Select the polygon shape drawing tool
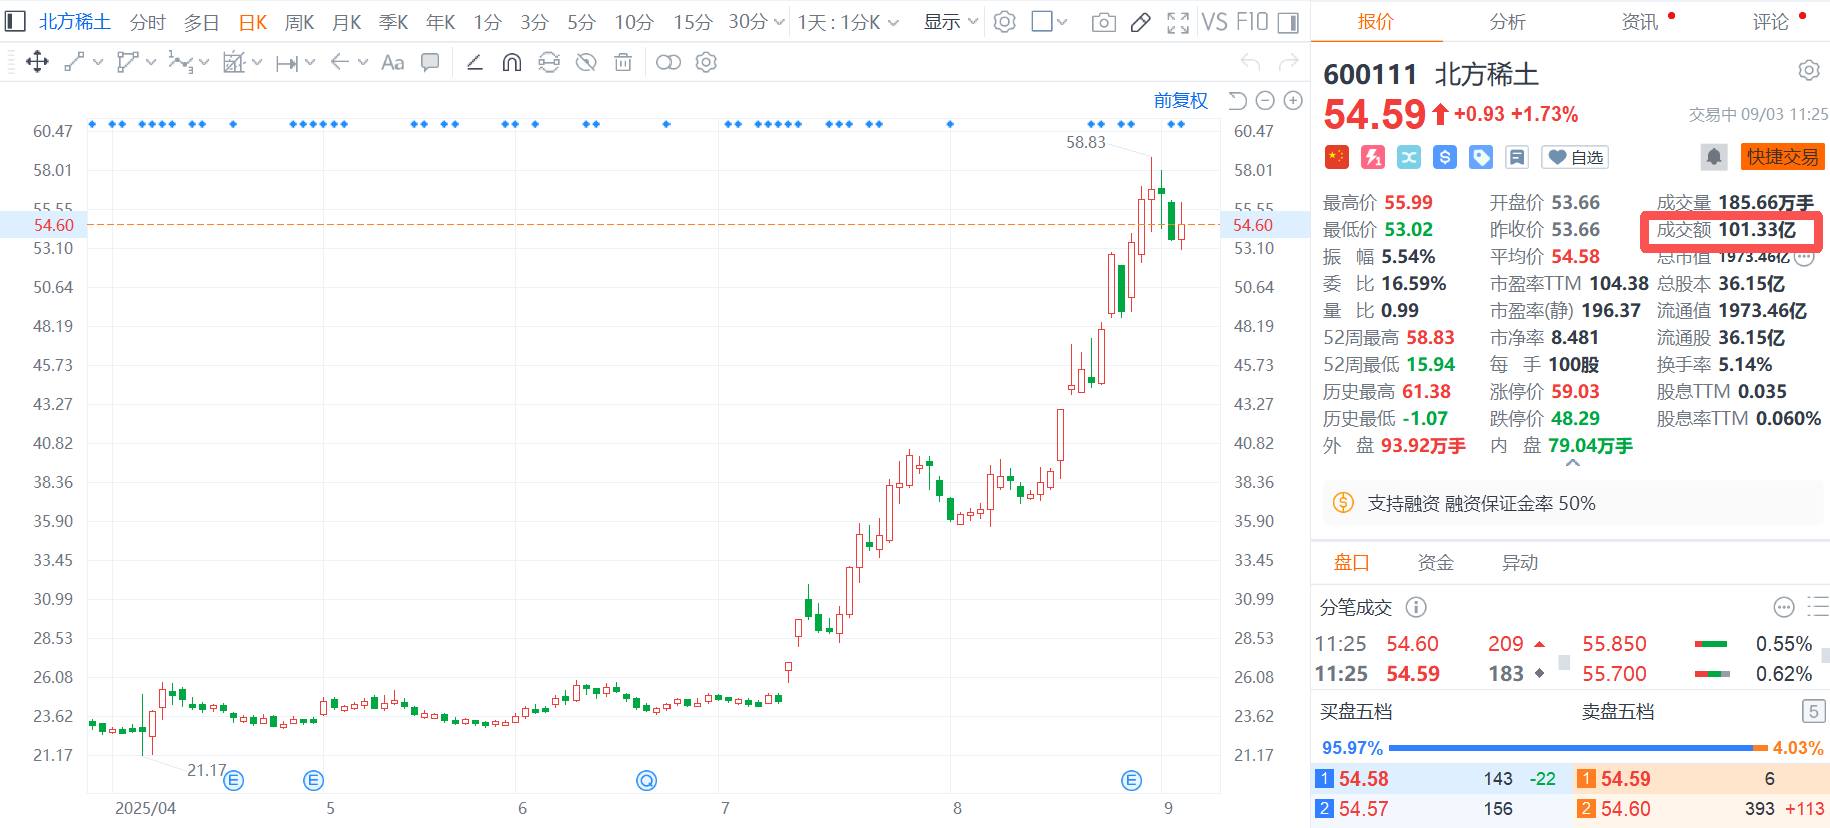 coord(127,62)
